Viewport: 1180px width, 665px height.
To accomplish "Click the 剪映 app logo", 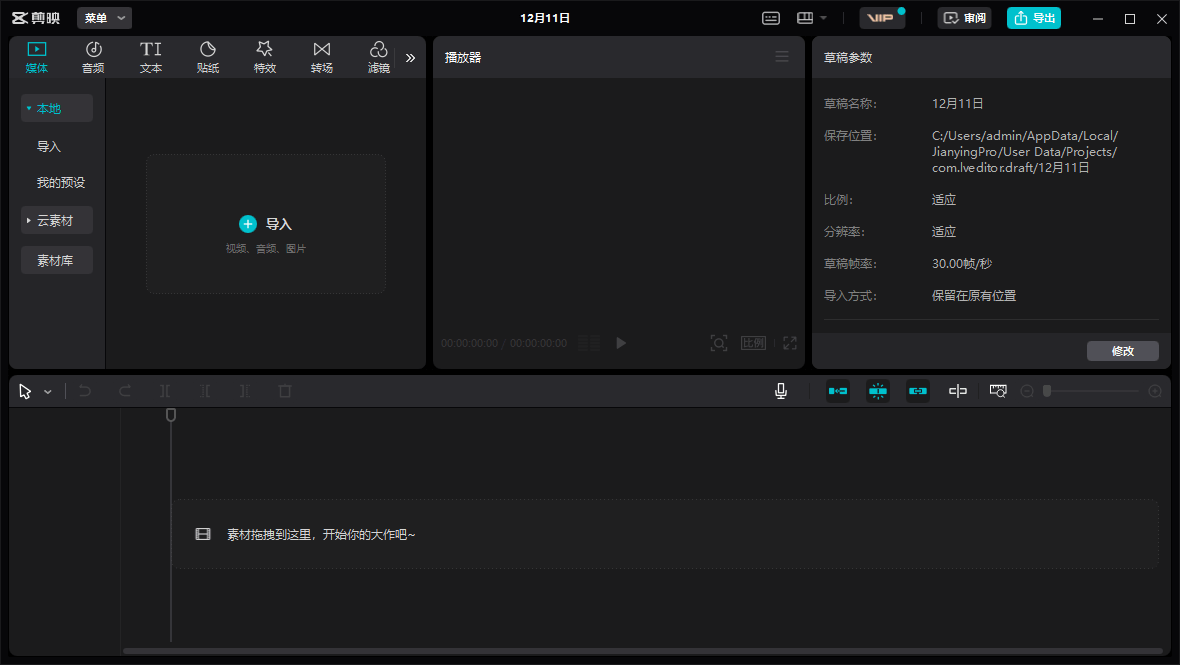I will pyautogui.click(x=36, y=18).
